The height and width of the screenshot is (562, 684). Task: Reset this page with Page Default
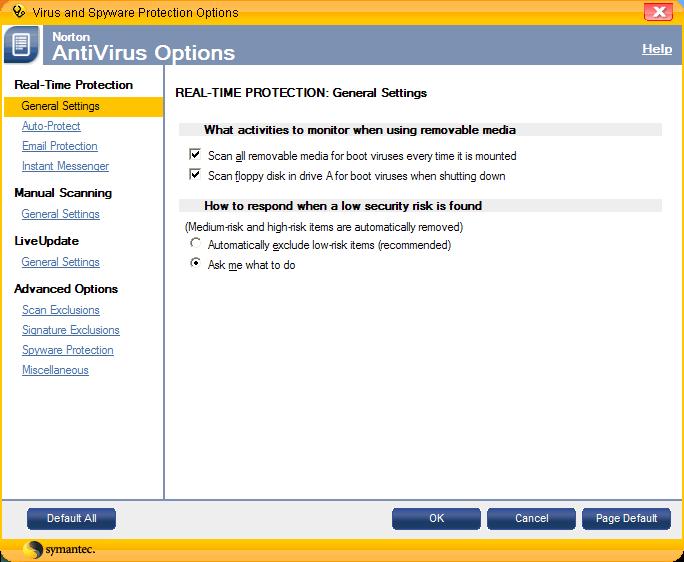point(626,518)
